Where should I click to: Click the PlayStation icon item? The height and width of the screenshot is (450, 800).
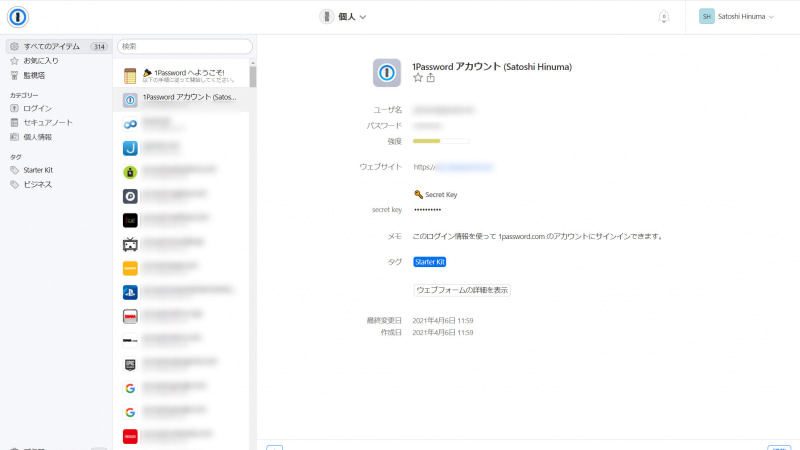(x=130, y=292)
